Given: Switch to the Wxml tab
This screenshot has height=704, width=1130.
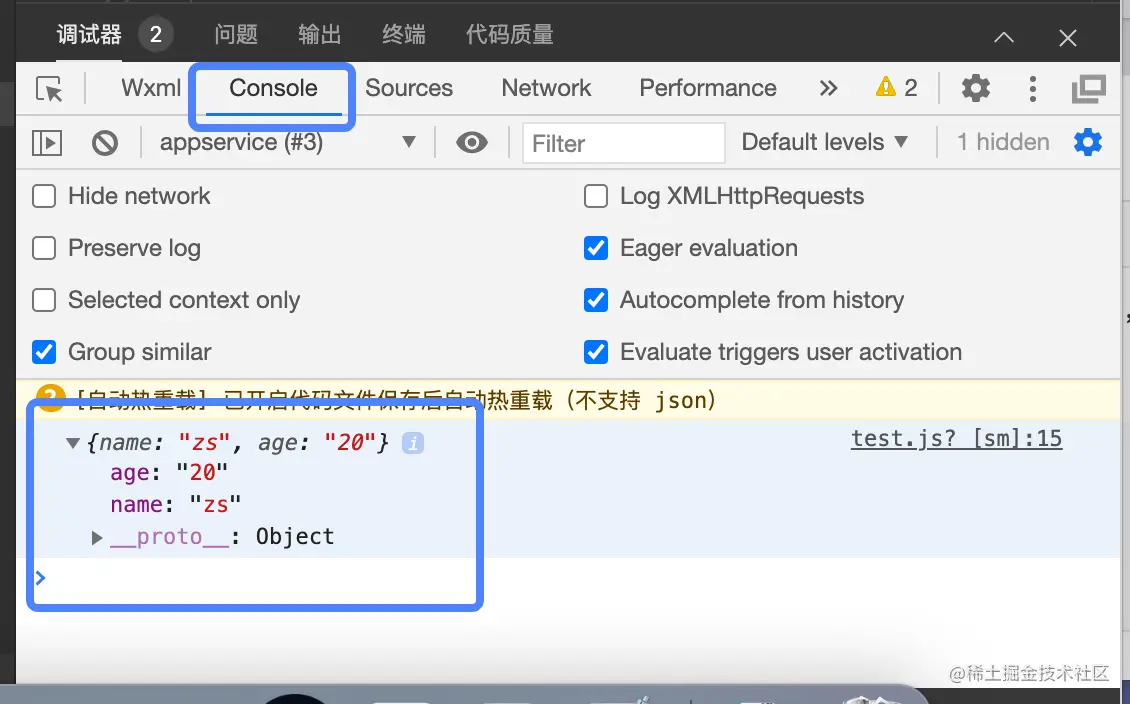Looking at the screenshot, I should pyautogui.click(x=151, y=88).
